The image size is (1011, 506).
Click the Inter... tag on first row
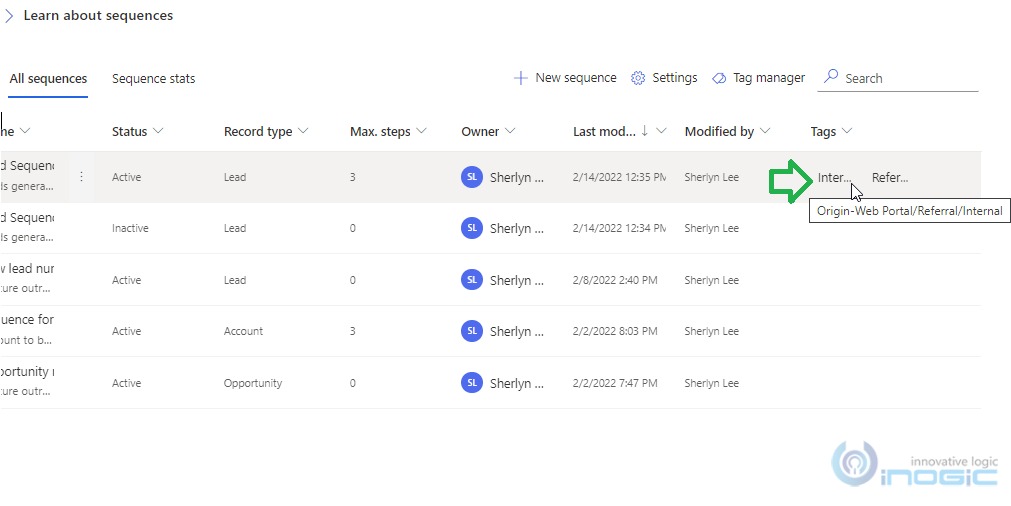point(834,178)
